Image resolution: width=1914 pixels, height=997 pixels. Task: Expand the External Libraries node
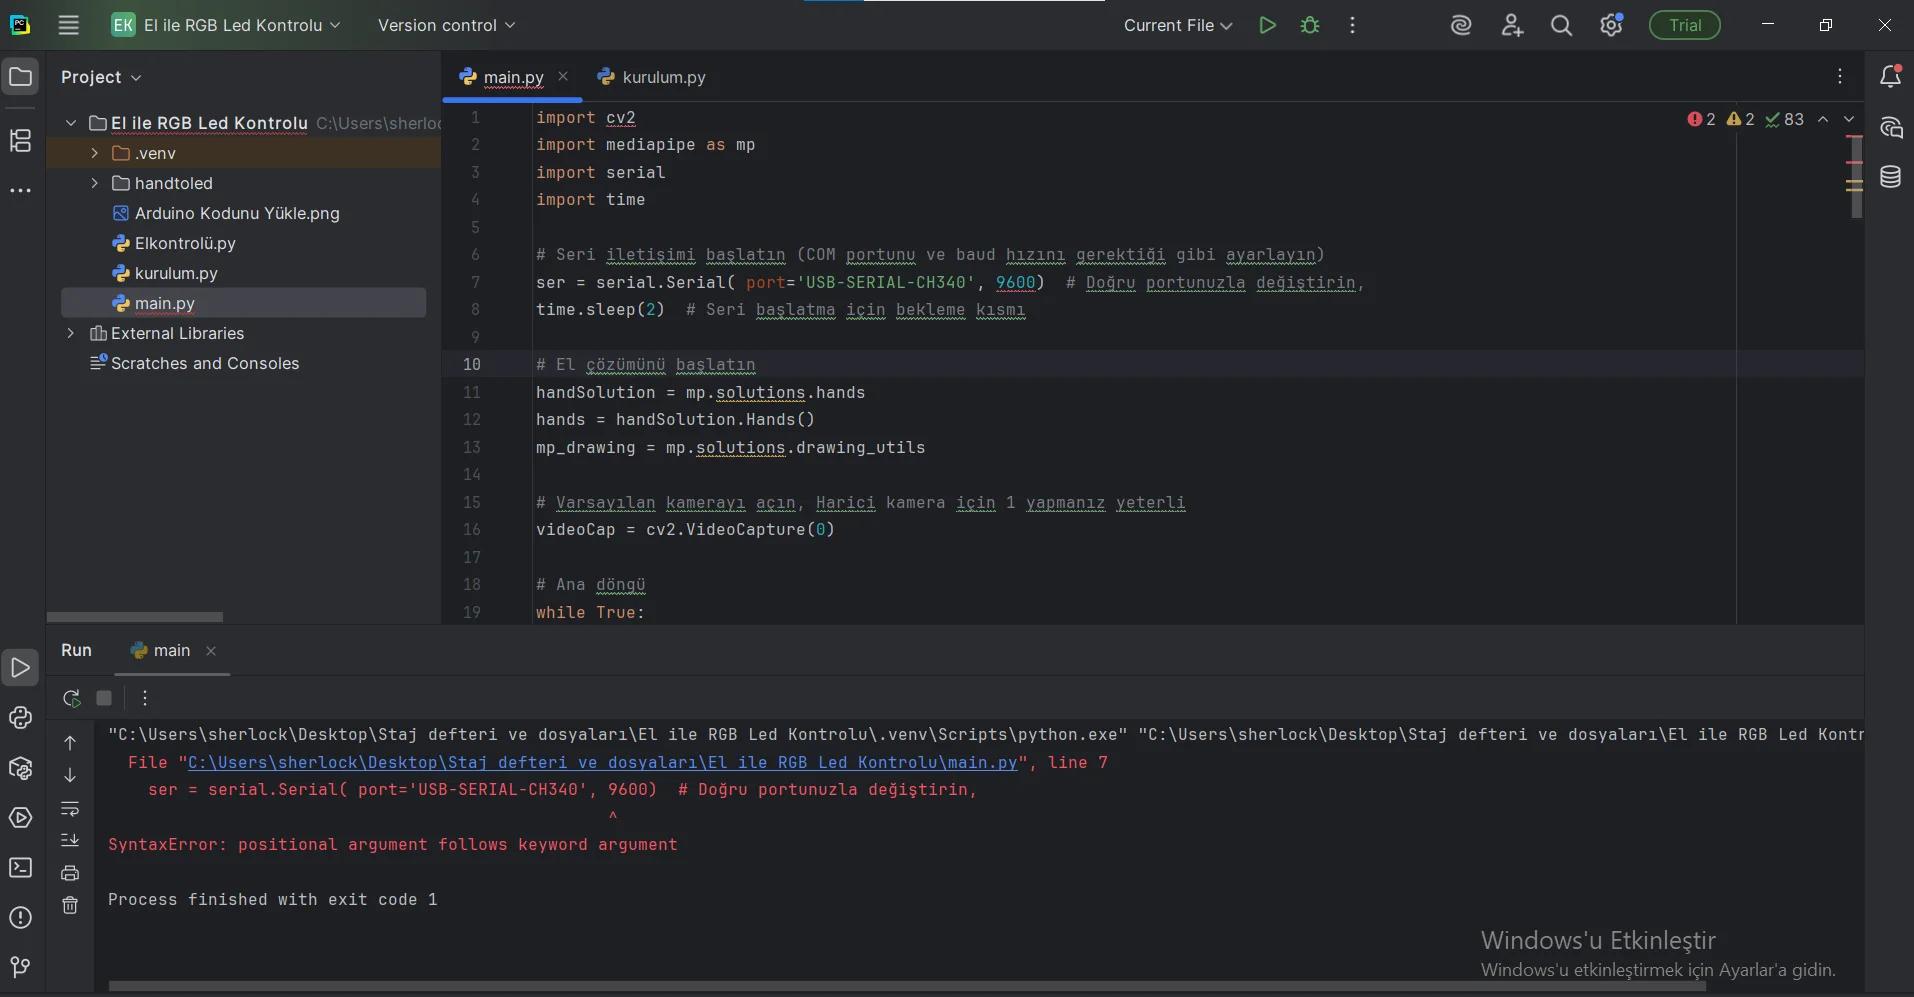(71, 333)
